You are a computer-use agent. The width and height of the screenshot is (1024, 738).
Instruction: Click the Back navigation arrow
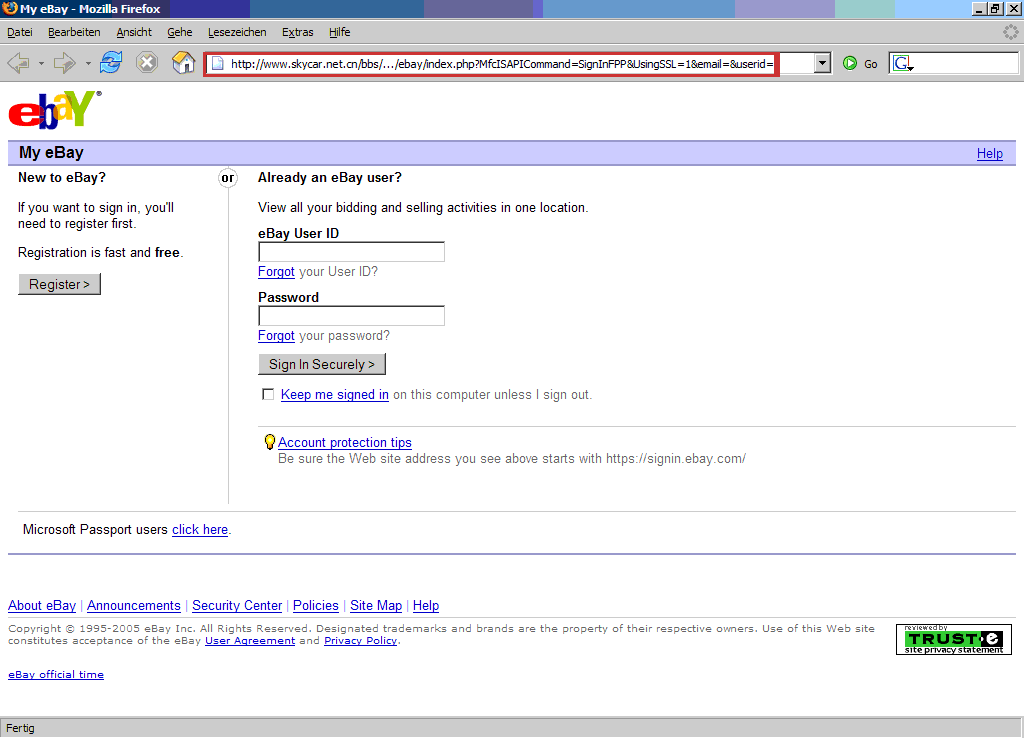click(18, 63)
